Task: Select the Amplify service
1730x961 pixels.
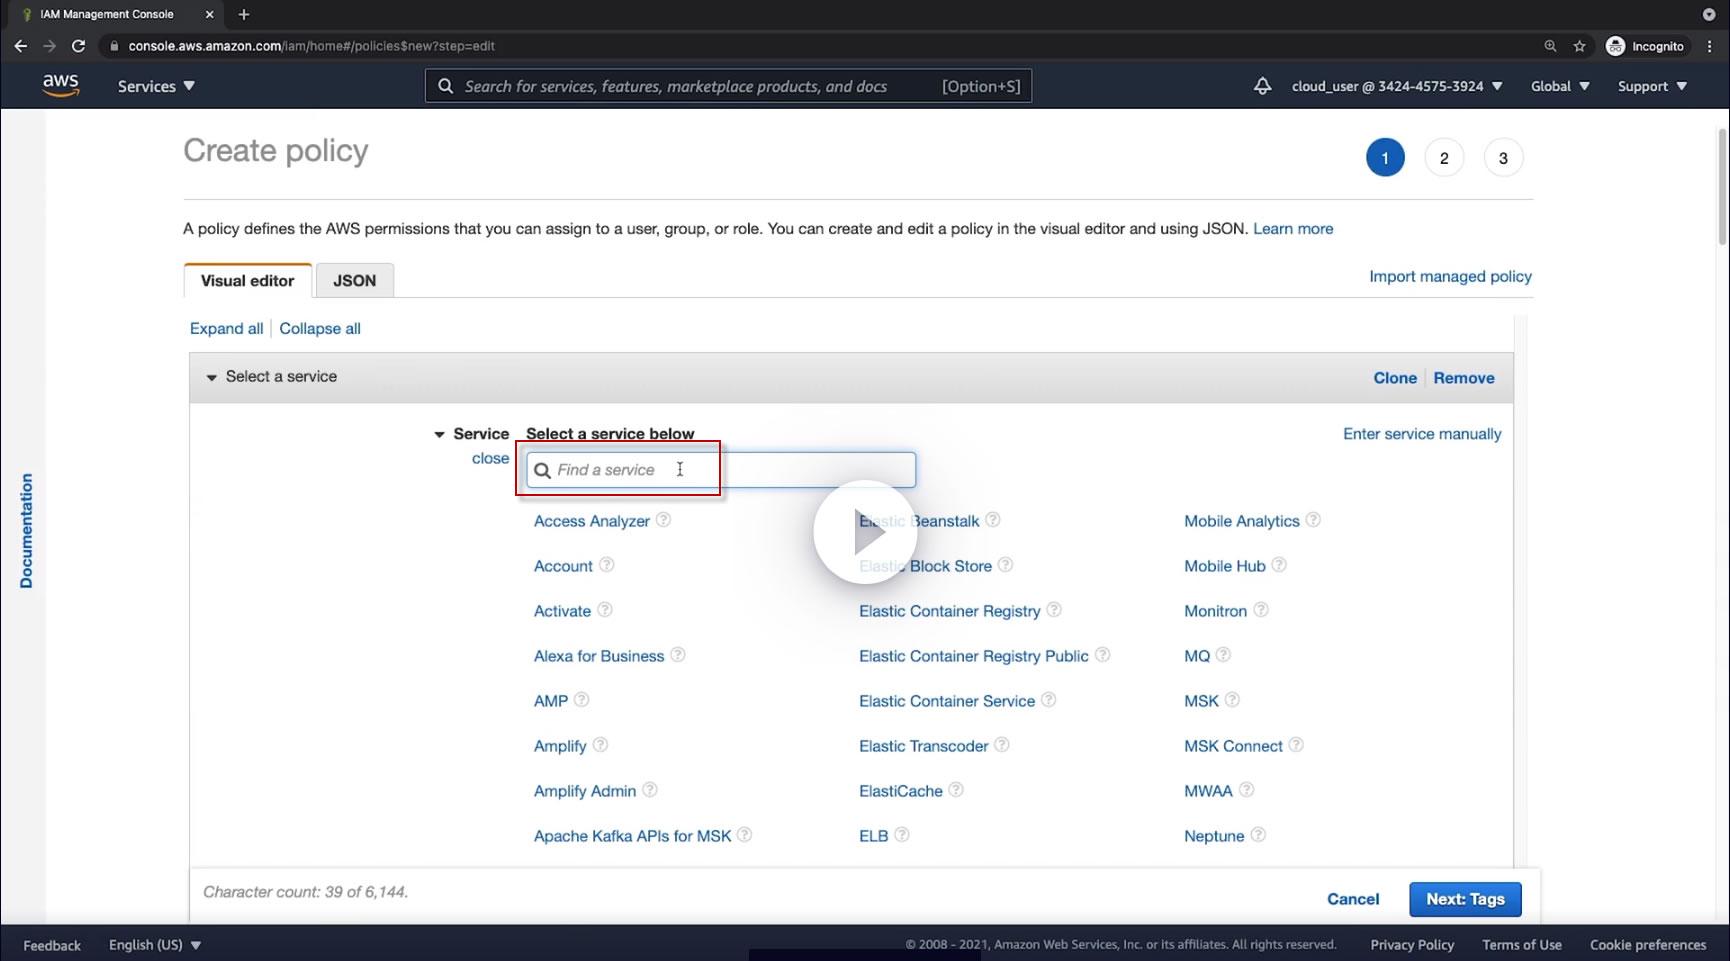Action: [560, 746]
